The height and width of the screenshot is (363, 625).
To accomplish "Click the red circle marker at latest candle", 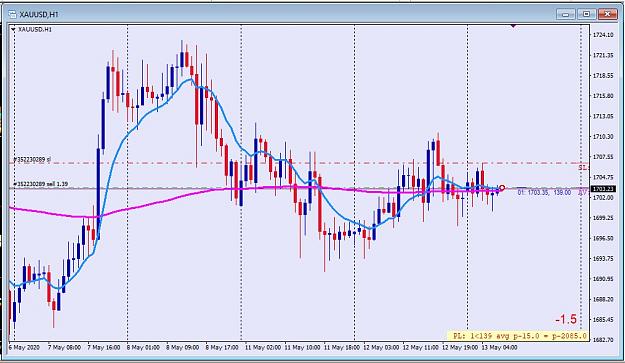I will point(502,188).
